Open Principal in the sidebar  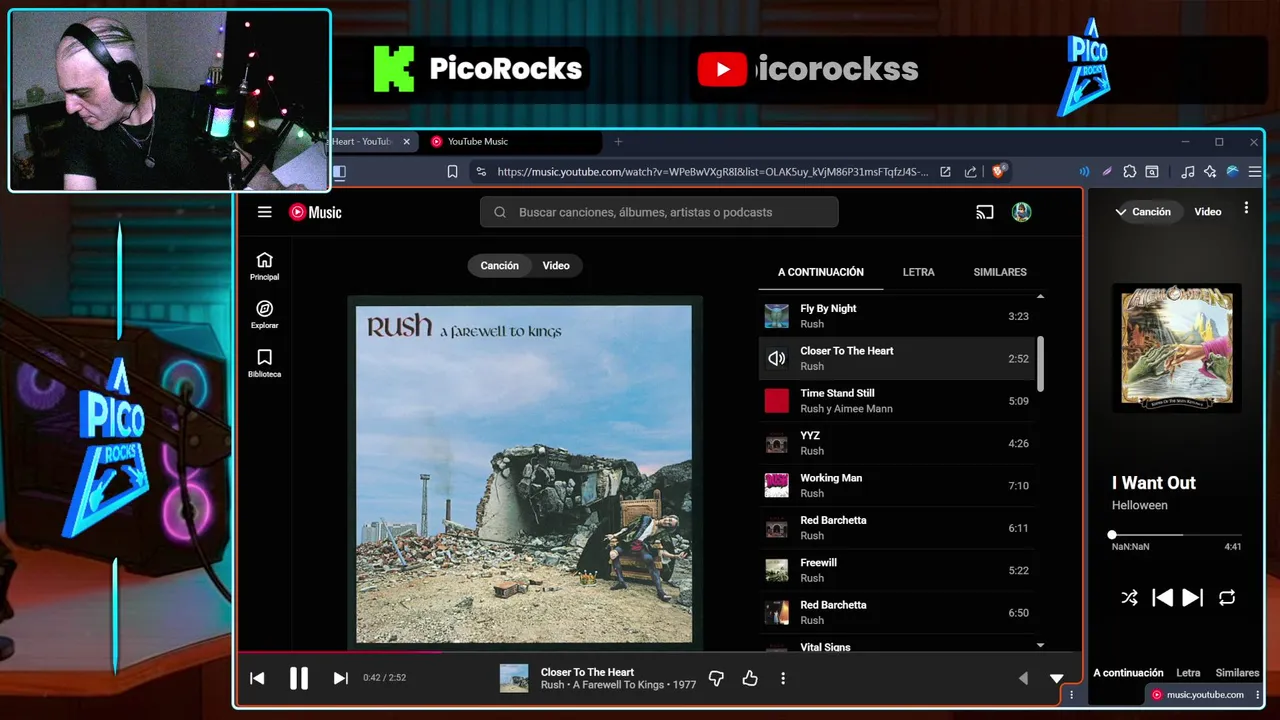[264, 266]
